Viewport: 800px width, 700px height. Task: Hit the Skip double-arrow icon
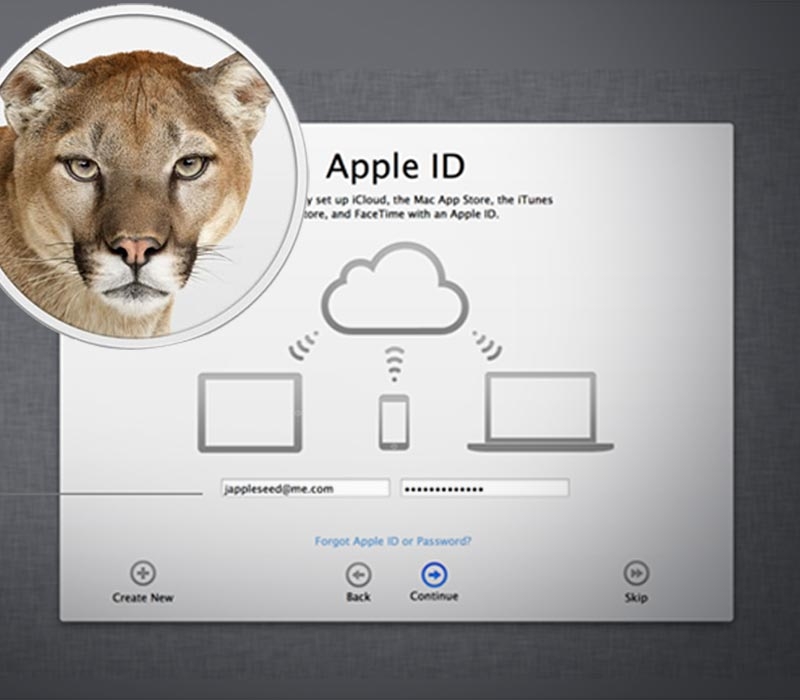[636, 573]
